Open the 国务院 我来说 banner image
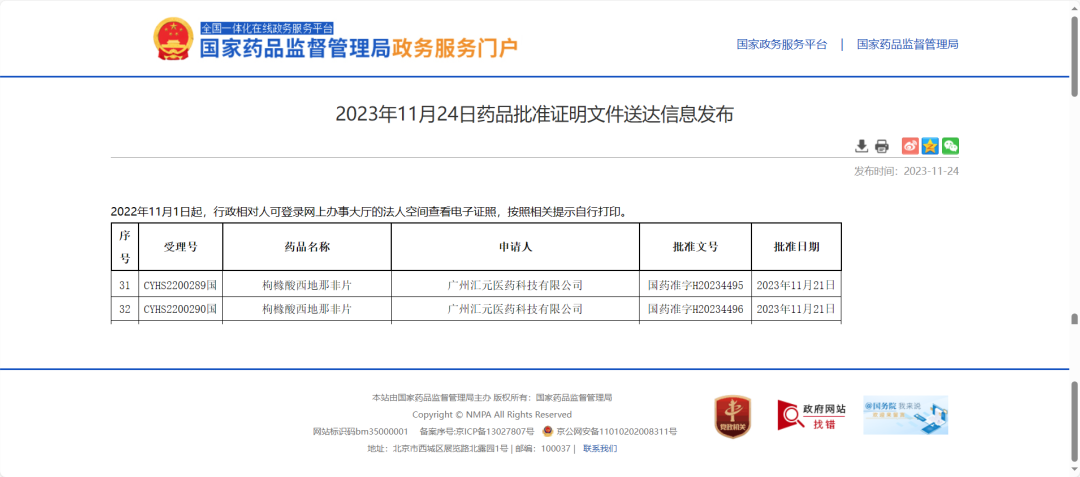The width and height of the screenshot is (1080, 477). point(905,415)
